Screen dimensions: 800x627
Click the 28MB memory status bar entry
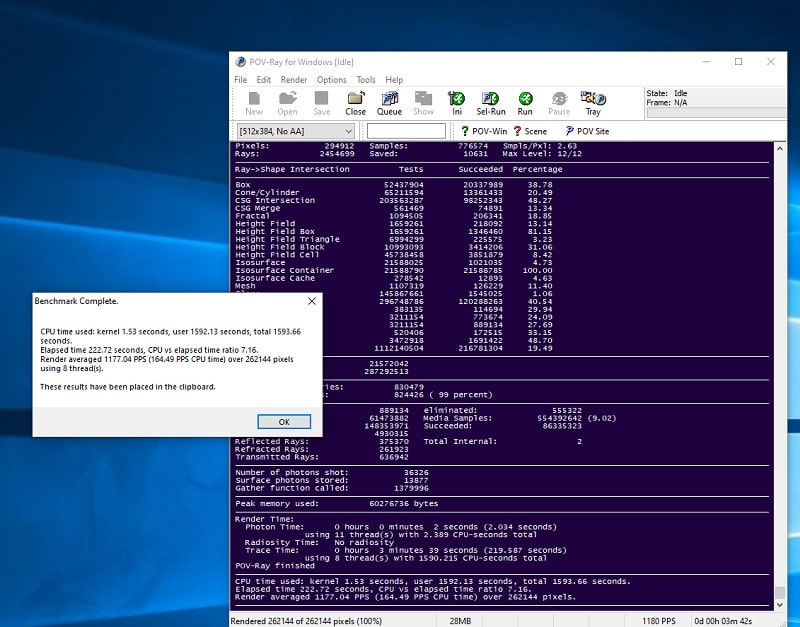(460, 621)
